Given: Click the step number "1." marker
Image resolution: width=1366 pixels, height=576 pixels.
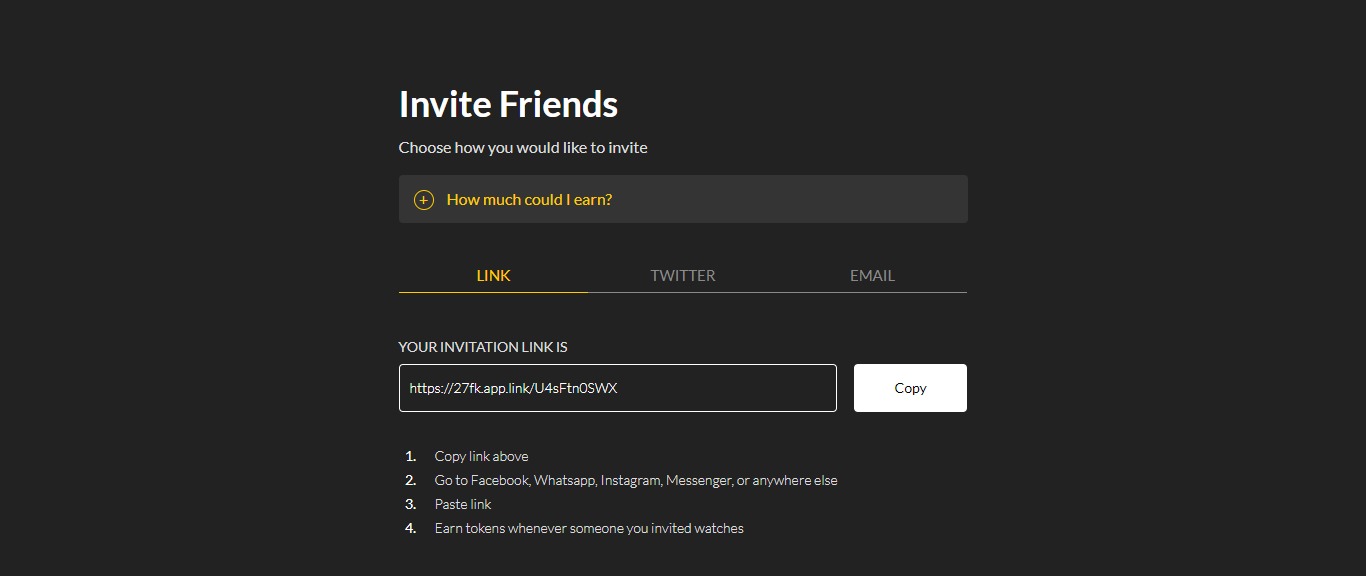Looking at the screenshot, I should click(411, 456).
